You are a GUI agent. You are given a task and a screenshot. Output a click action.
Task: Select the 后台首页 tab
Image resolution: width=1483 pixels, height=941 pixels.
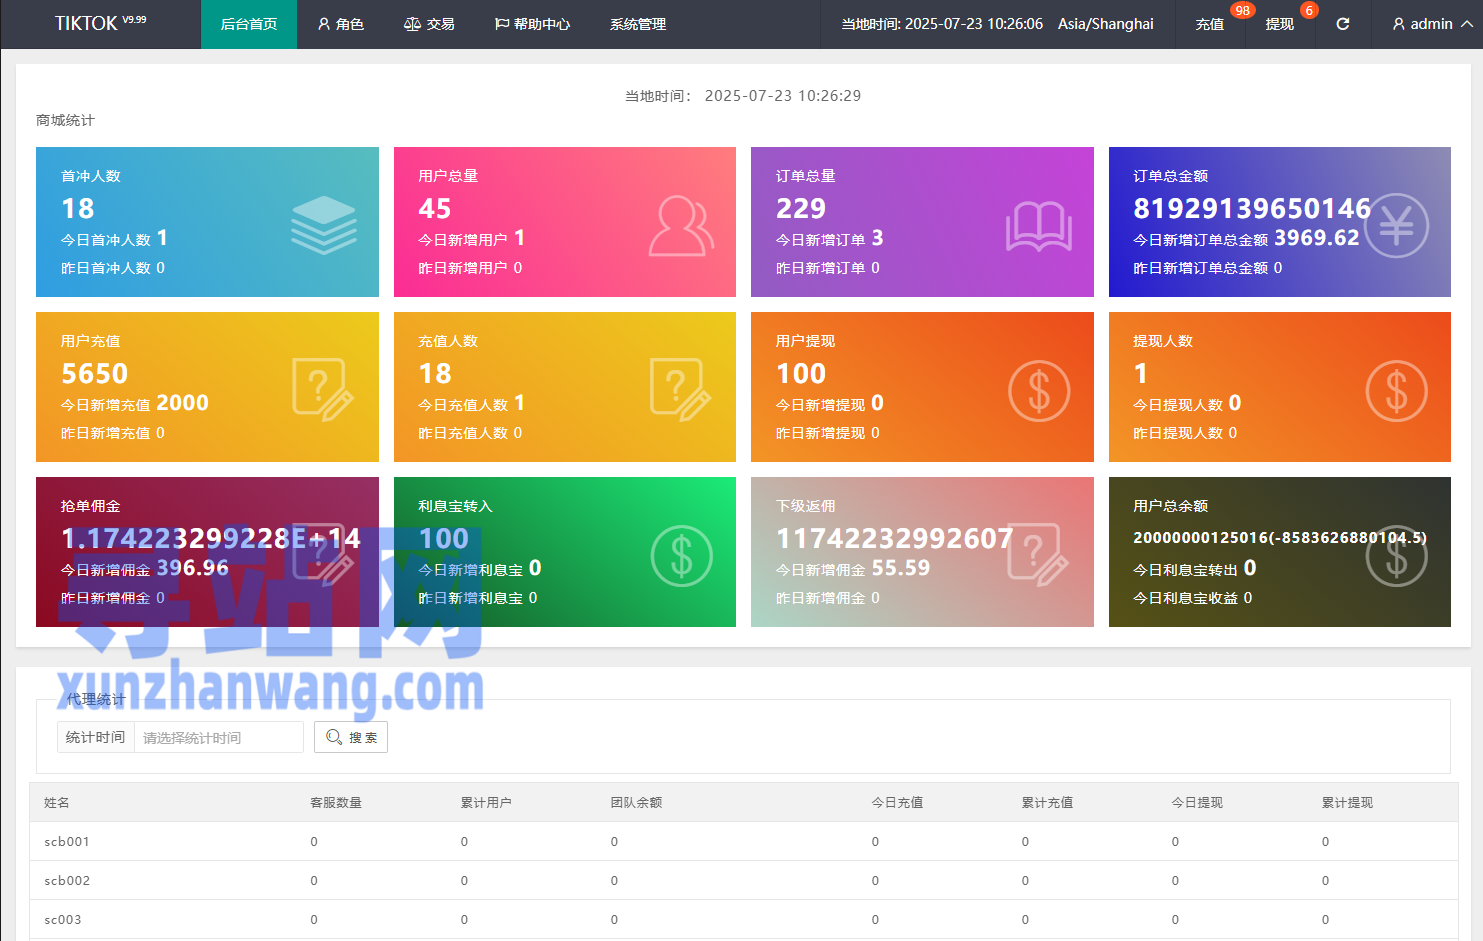coord(249,24)
